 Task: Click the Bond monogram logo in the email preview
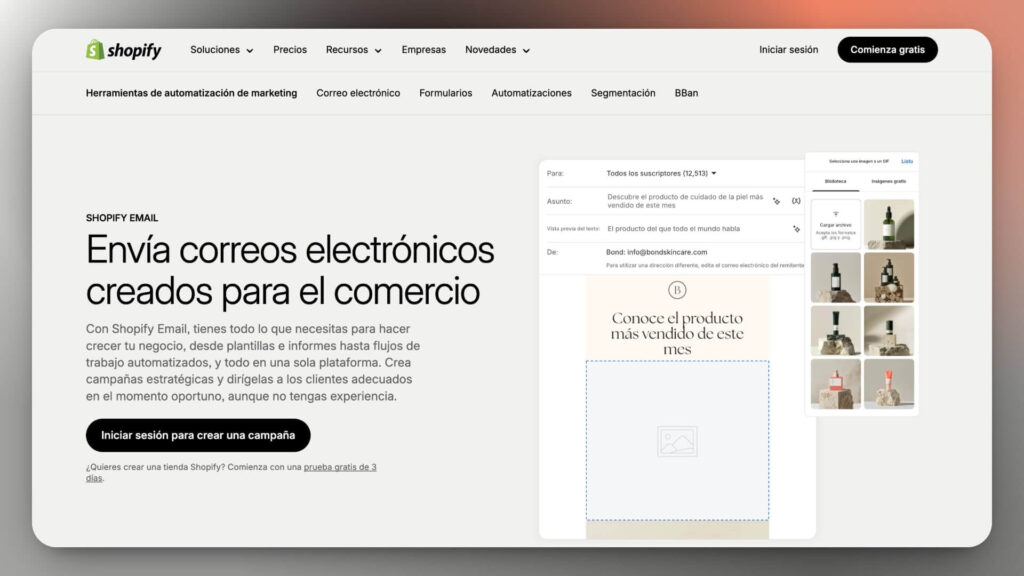pos(679,289)
